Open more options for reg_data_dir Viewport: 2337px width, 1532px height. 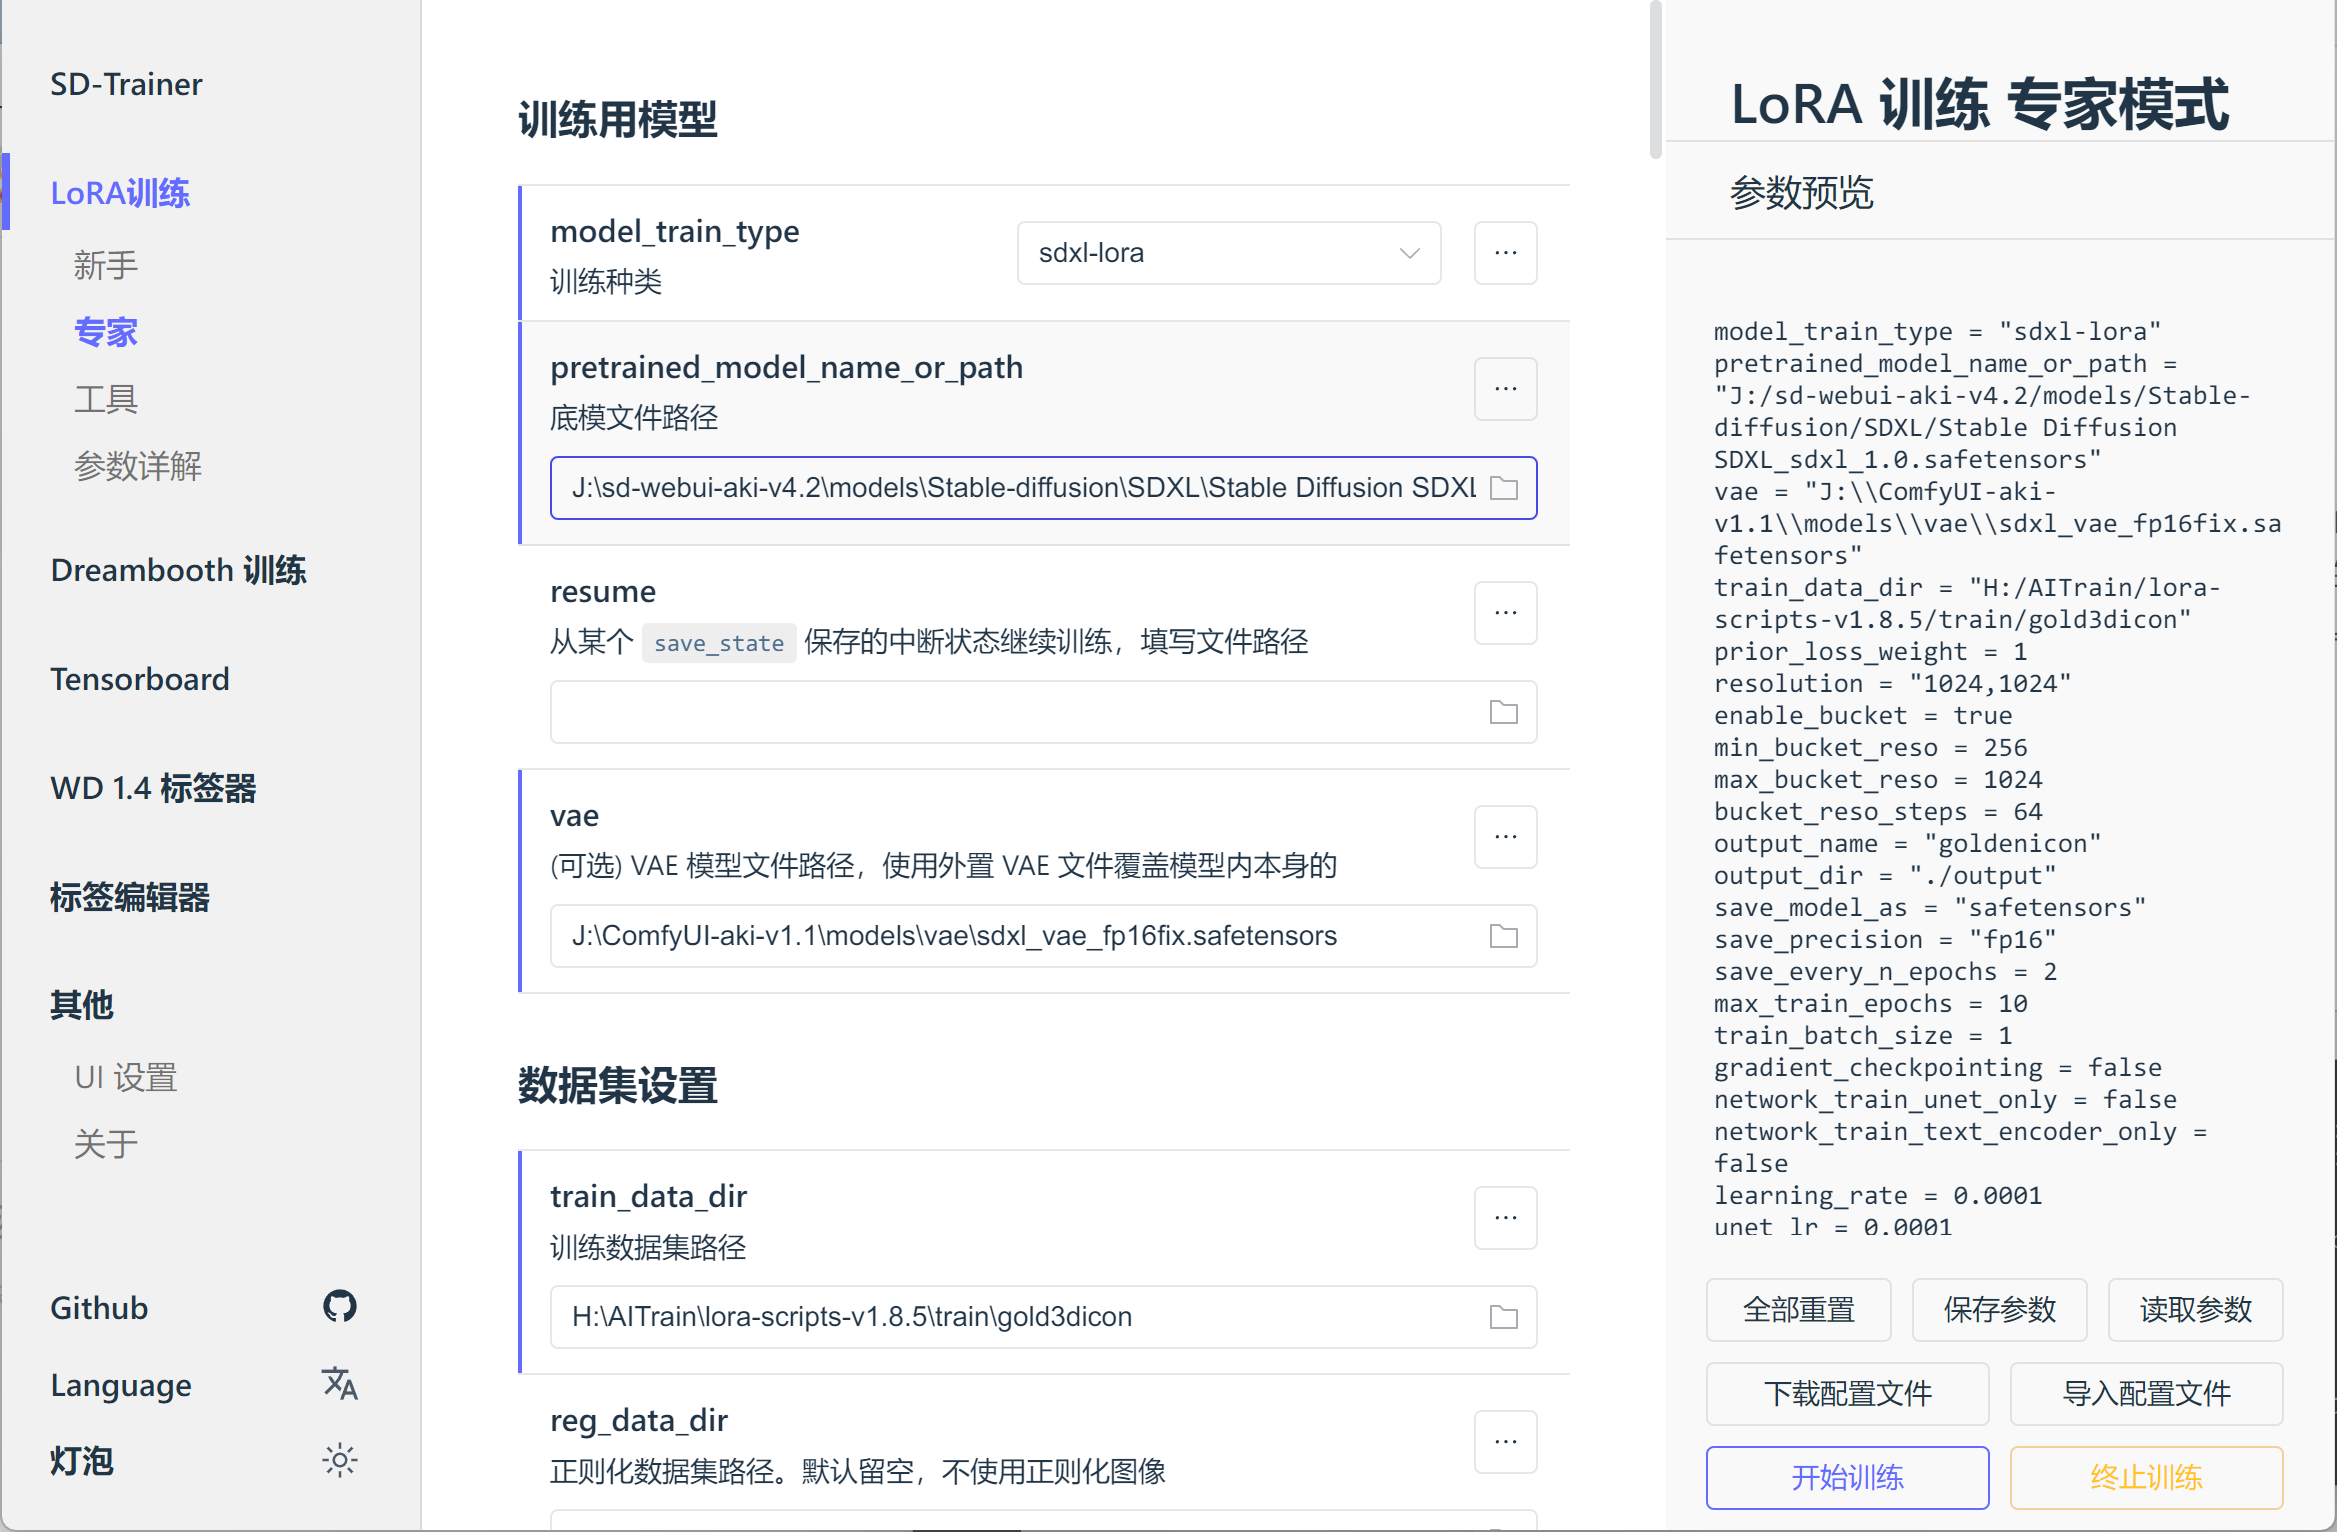(1506, 1442)
